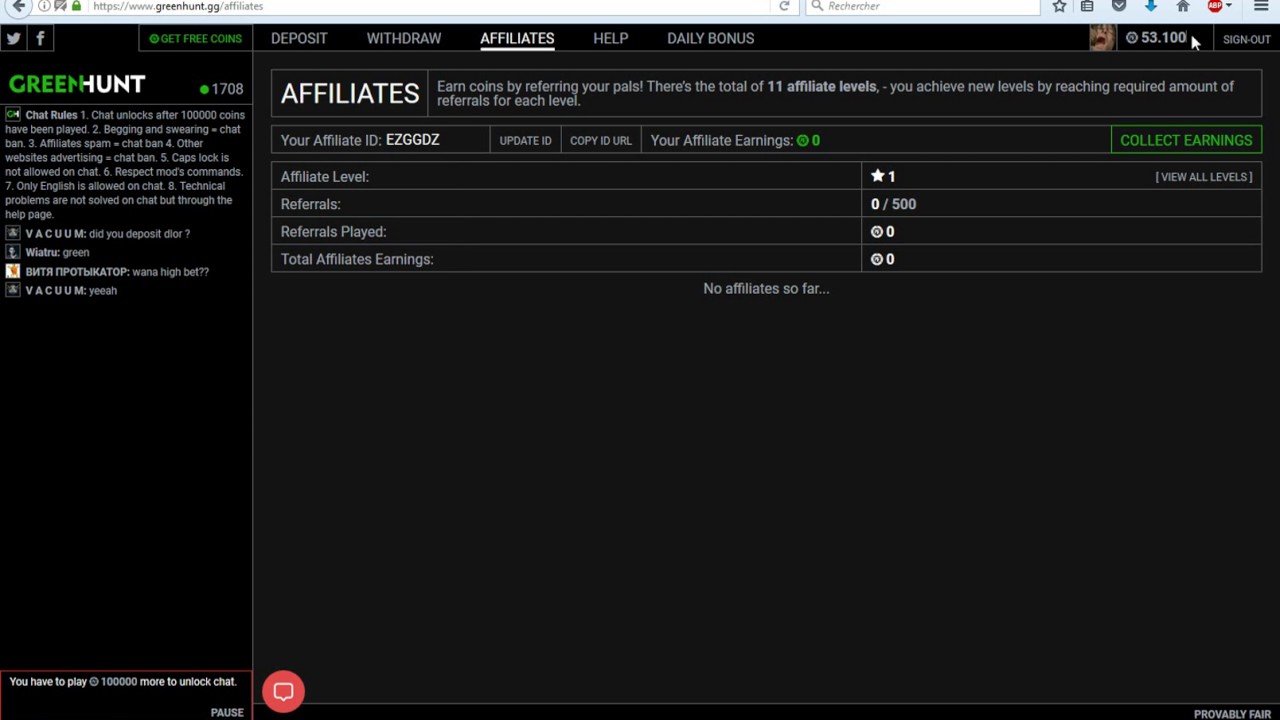Open the Help tab
The width and height of the screenshot is (1280, 720).
point(610,38)
